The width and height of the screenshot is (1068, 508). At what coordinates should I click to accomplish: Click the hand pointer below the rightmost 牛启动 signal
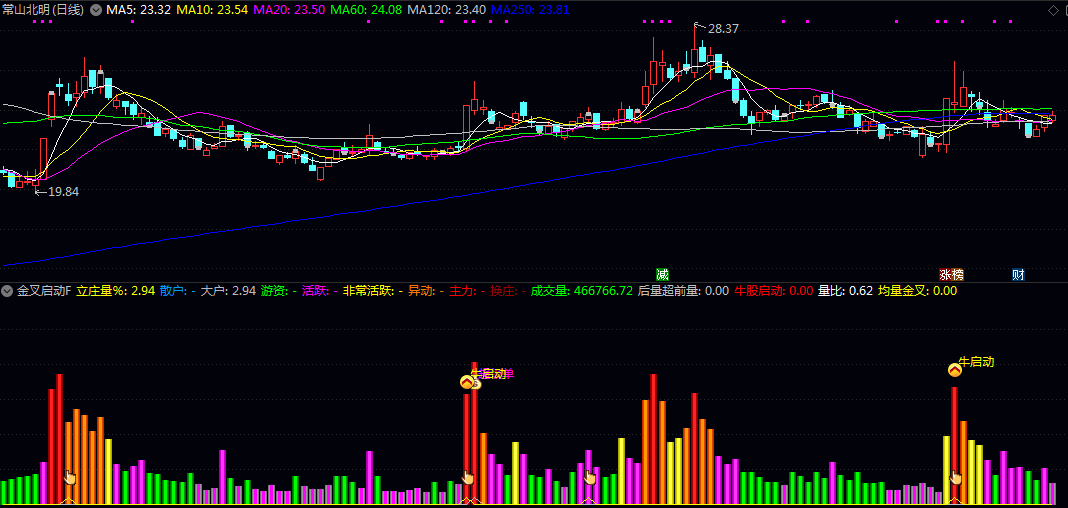click(956, 477)
